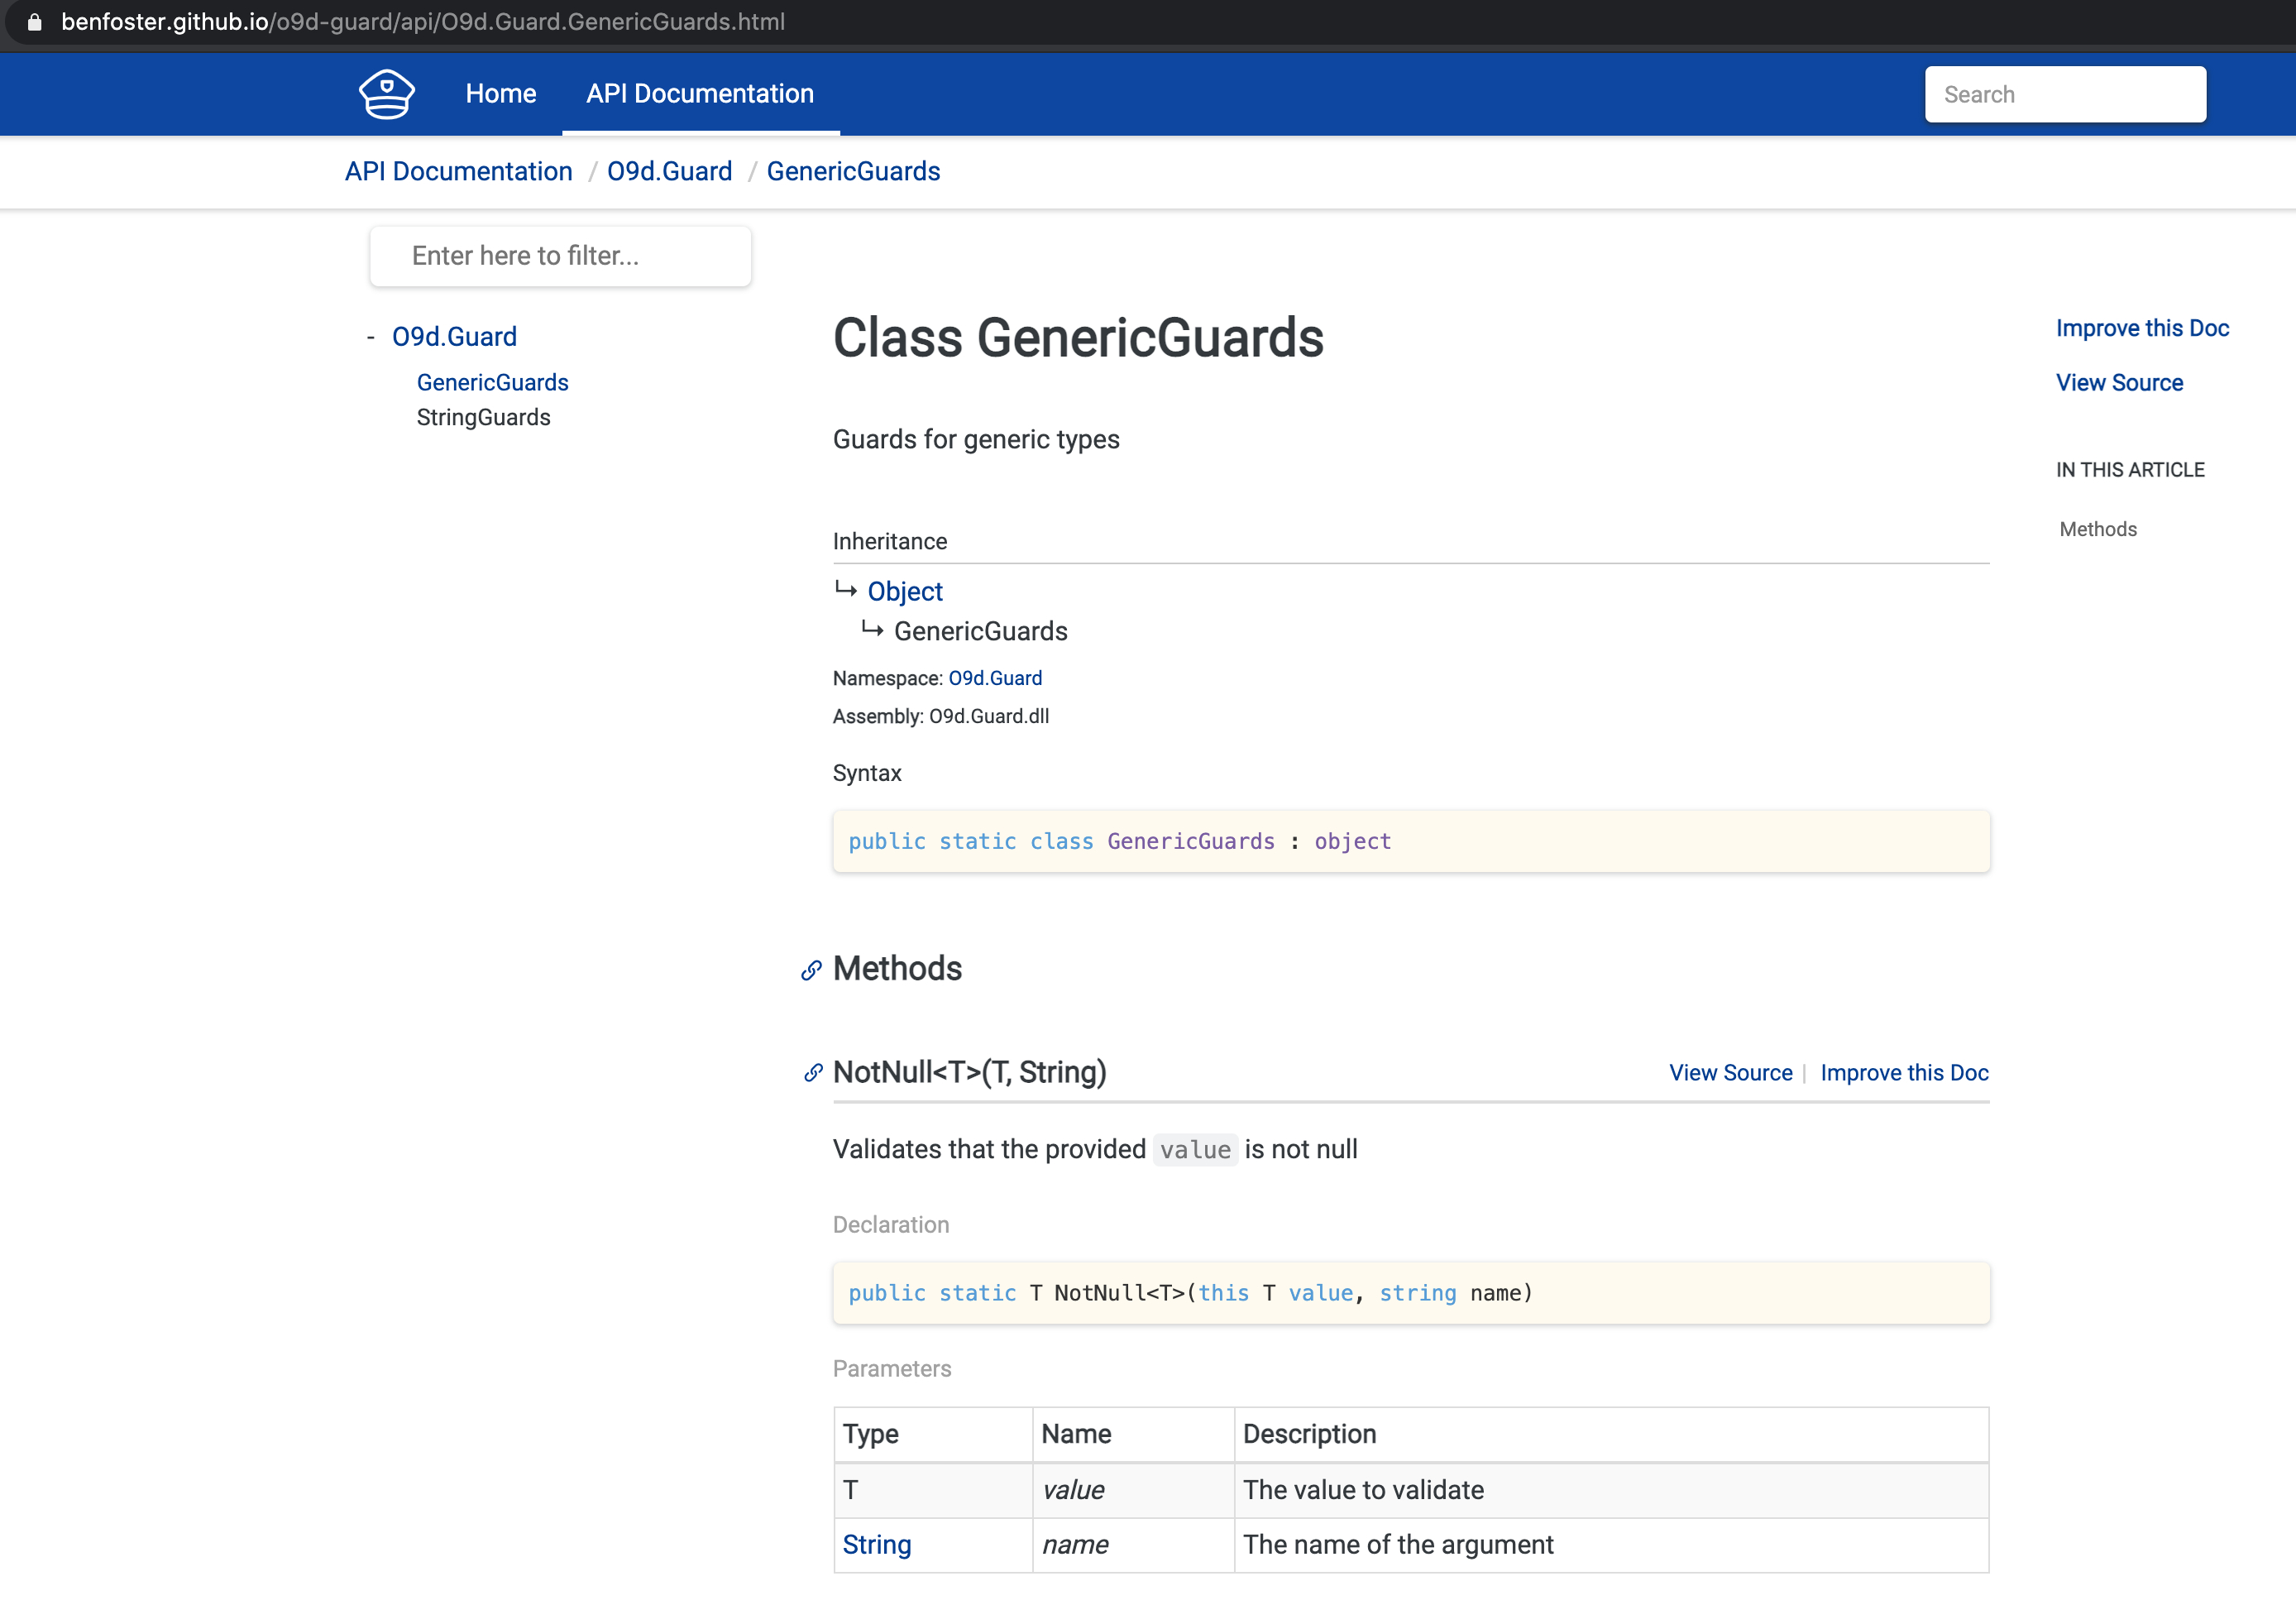The width and height of the screenshot is (2296, 1605).
Task: Click the anchor link icon beside Methods heading
Action: (x=810, y=970)
